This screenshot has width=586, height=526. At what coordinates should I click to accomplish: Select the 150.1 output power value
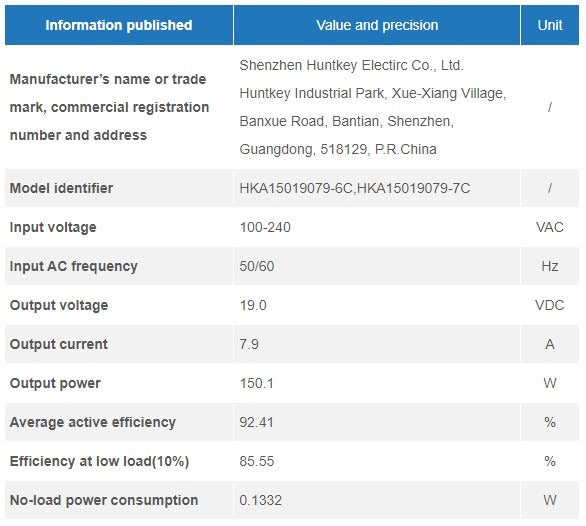(x=256, y=383)
